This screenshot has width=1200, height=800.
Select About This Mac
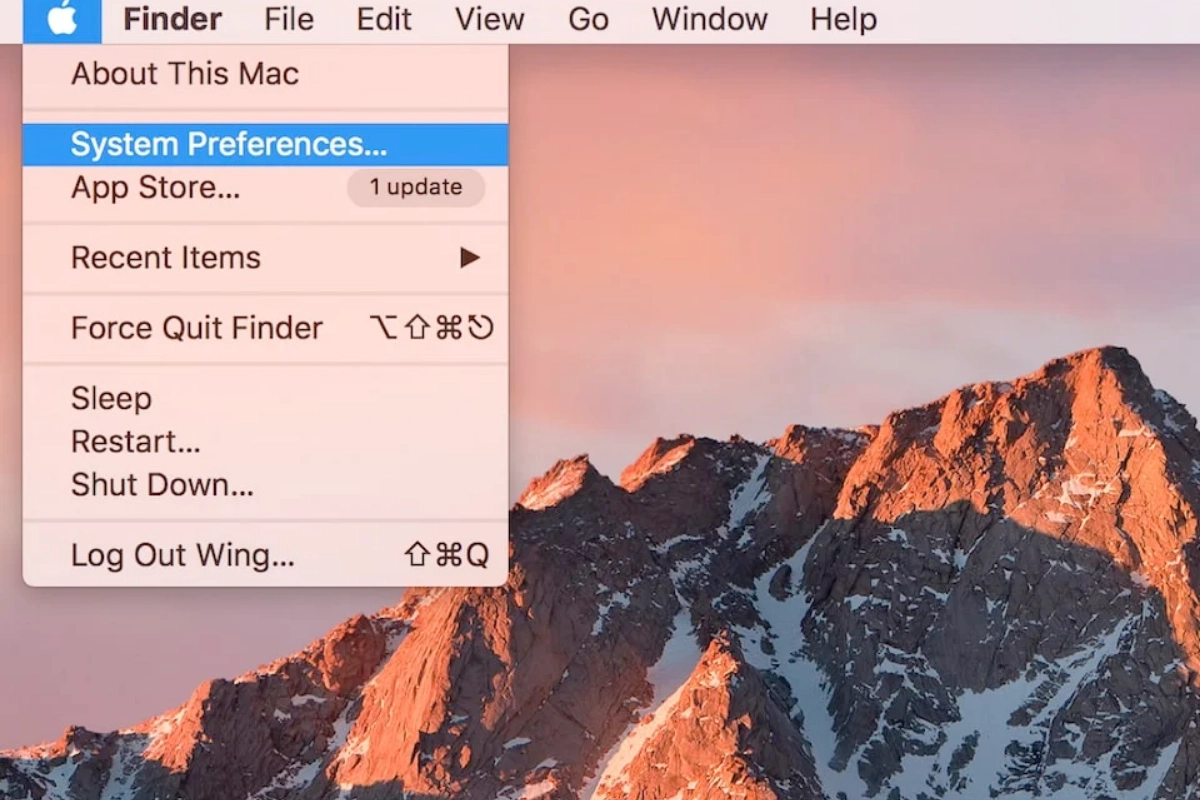[x=185, y=74]
